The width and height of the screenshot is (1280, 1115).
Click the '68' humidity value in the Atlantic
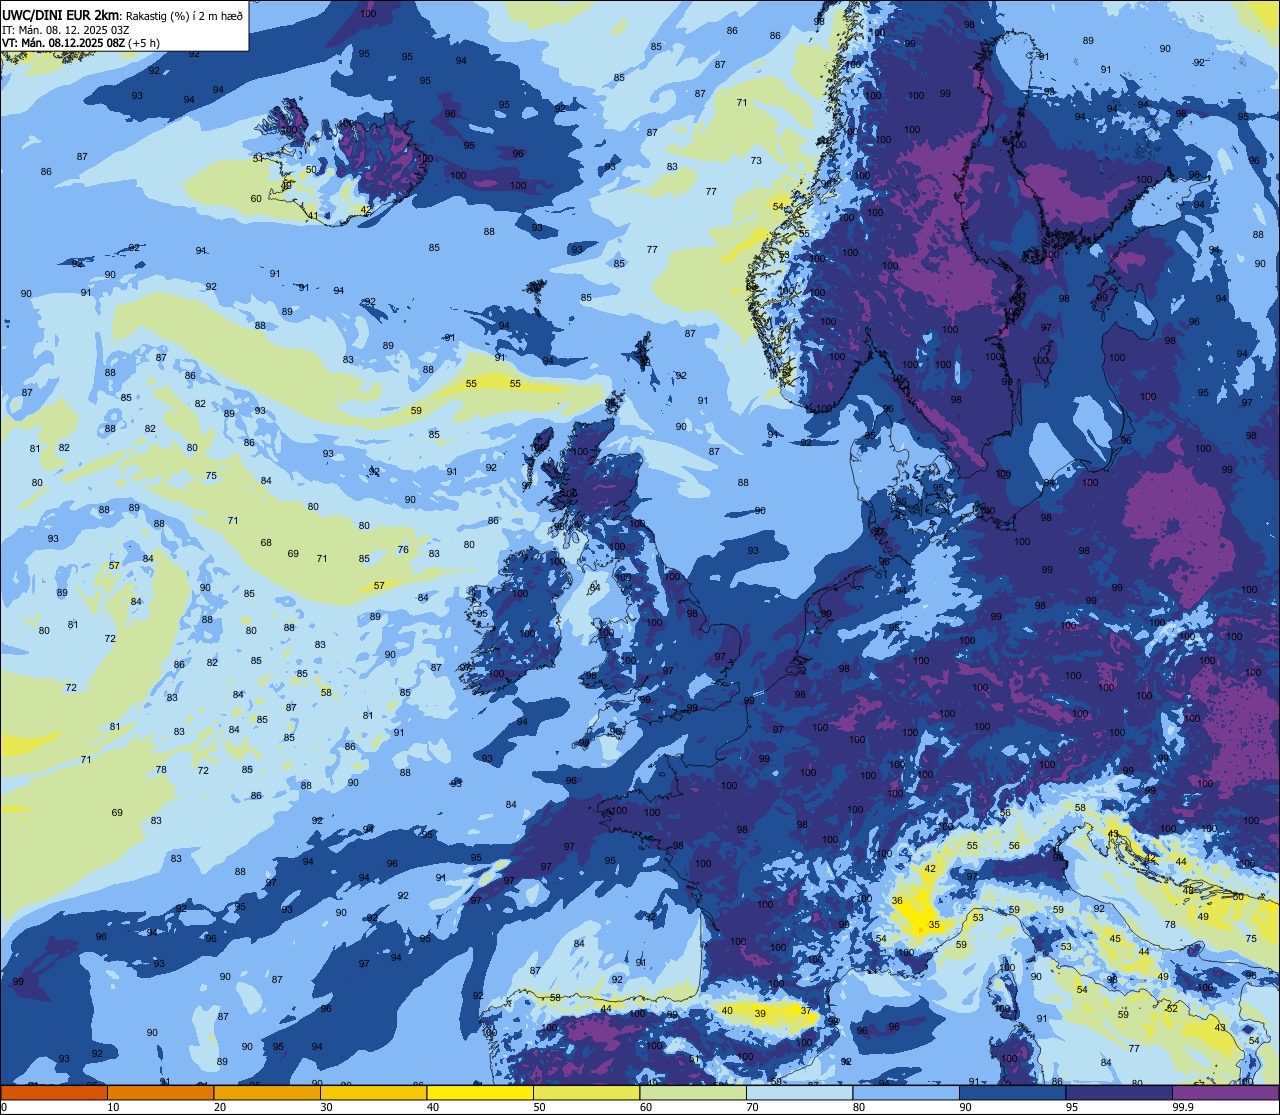266,543
